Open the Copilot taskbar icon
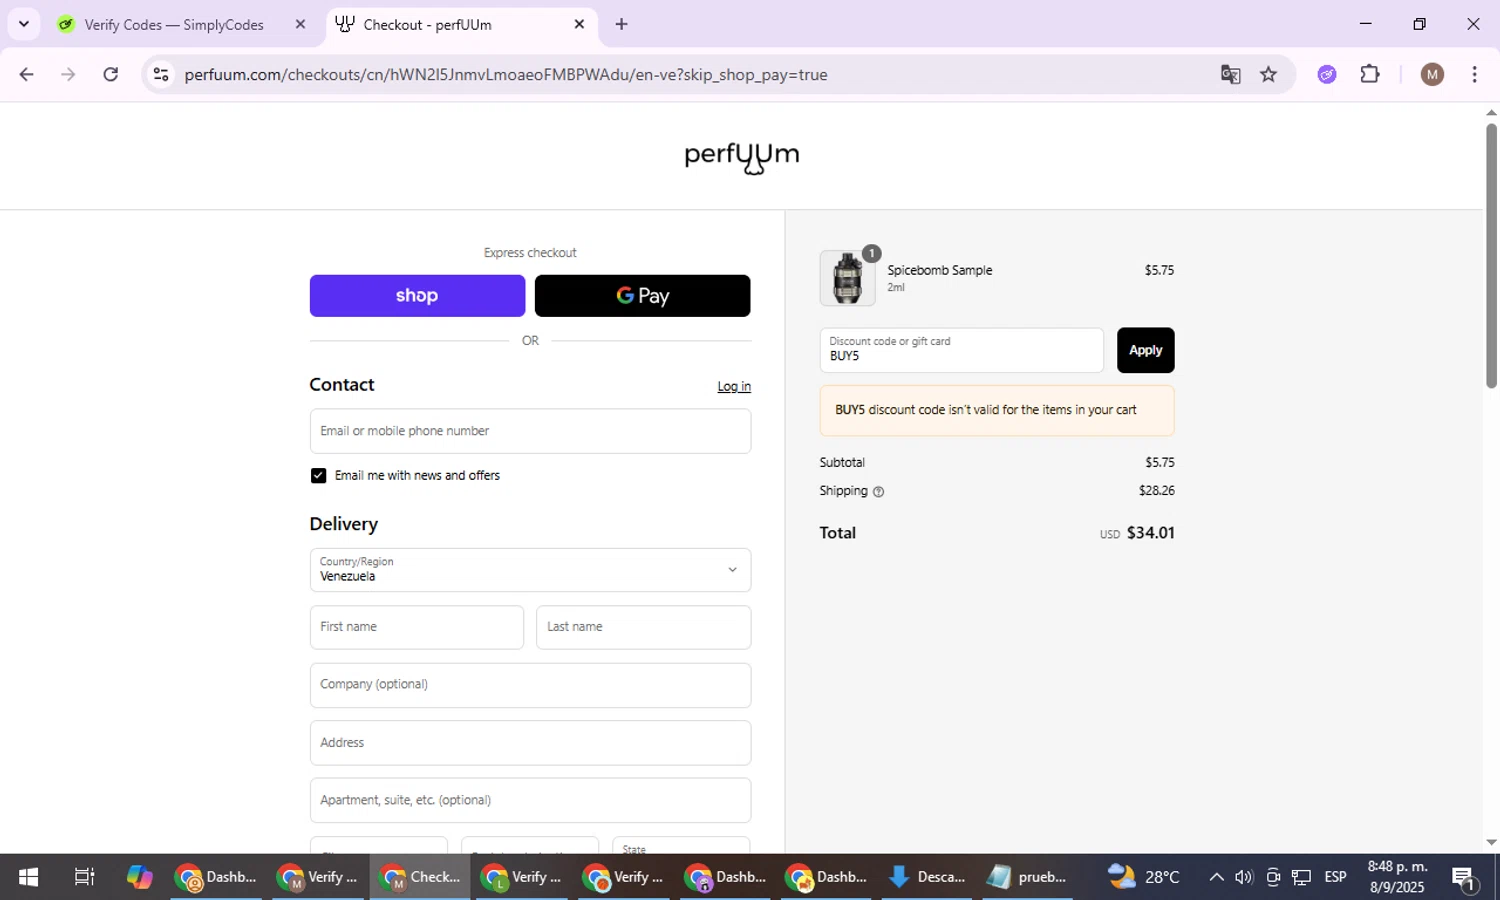The width and height of the screenshot is (1500, 900). (x=139, y=877)
